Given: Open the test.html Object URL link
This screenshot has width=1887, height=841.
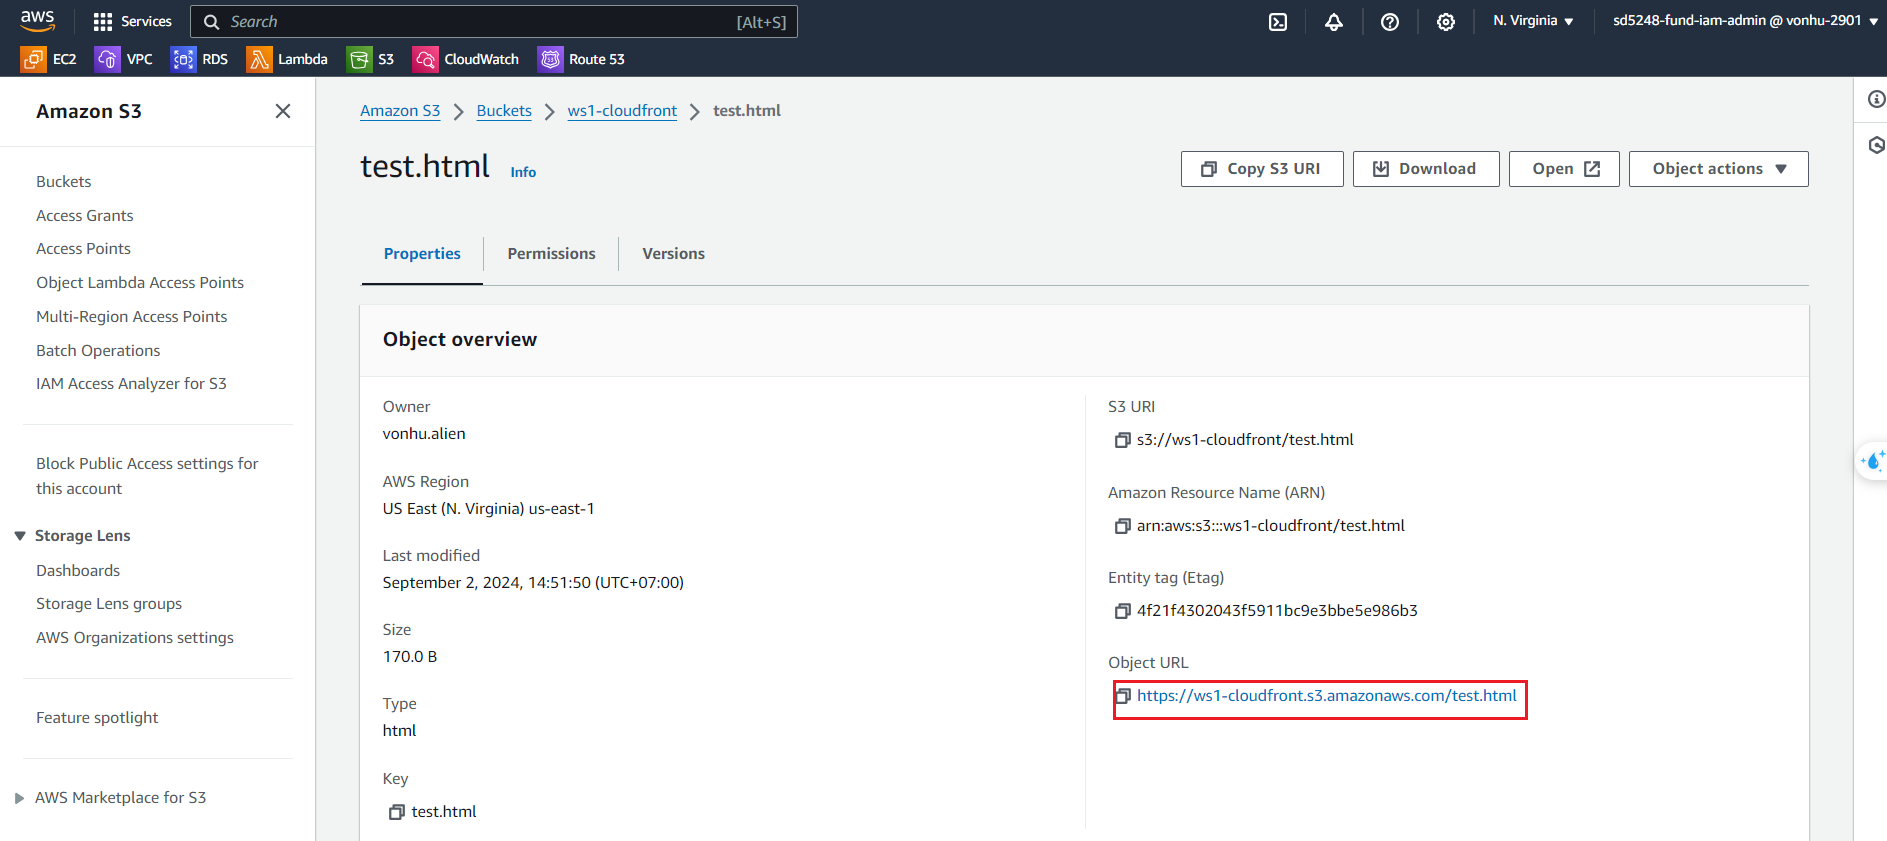Looking at the screenshot, I should tap(1326, 696).
